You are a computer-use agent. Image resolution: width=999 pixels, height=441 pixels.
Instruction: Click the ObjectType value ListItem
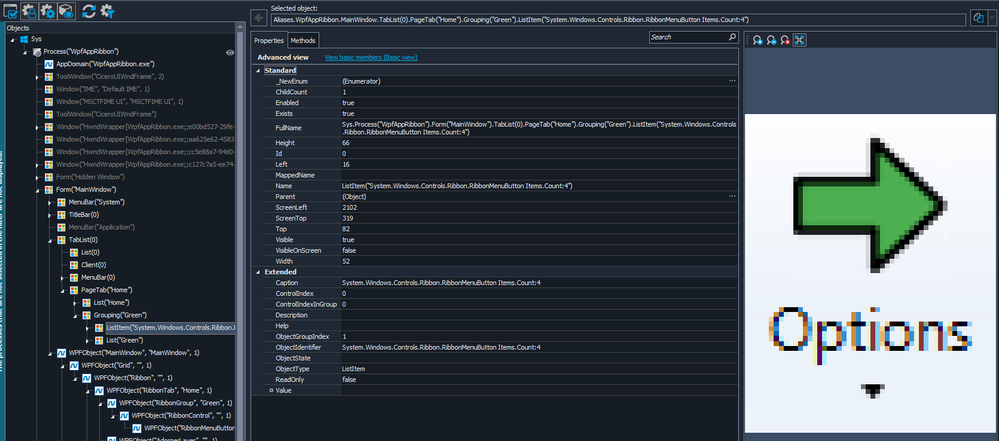[x=352, y=369]
